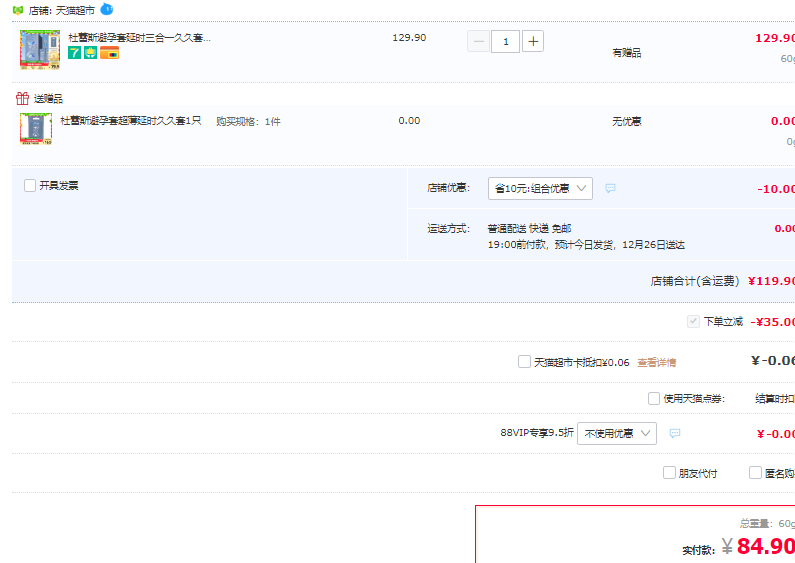Tick the 开具发票 invoice checkbox
Screen dimensions: 795x563
pos(30,186)
